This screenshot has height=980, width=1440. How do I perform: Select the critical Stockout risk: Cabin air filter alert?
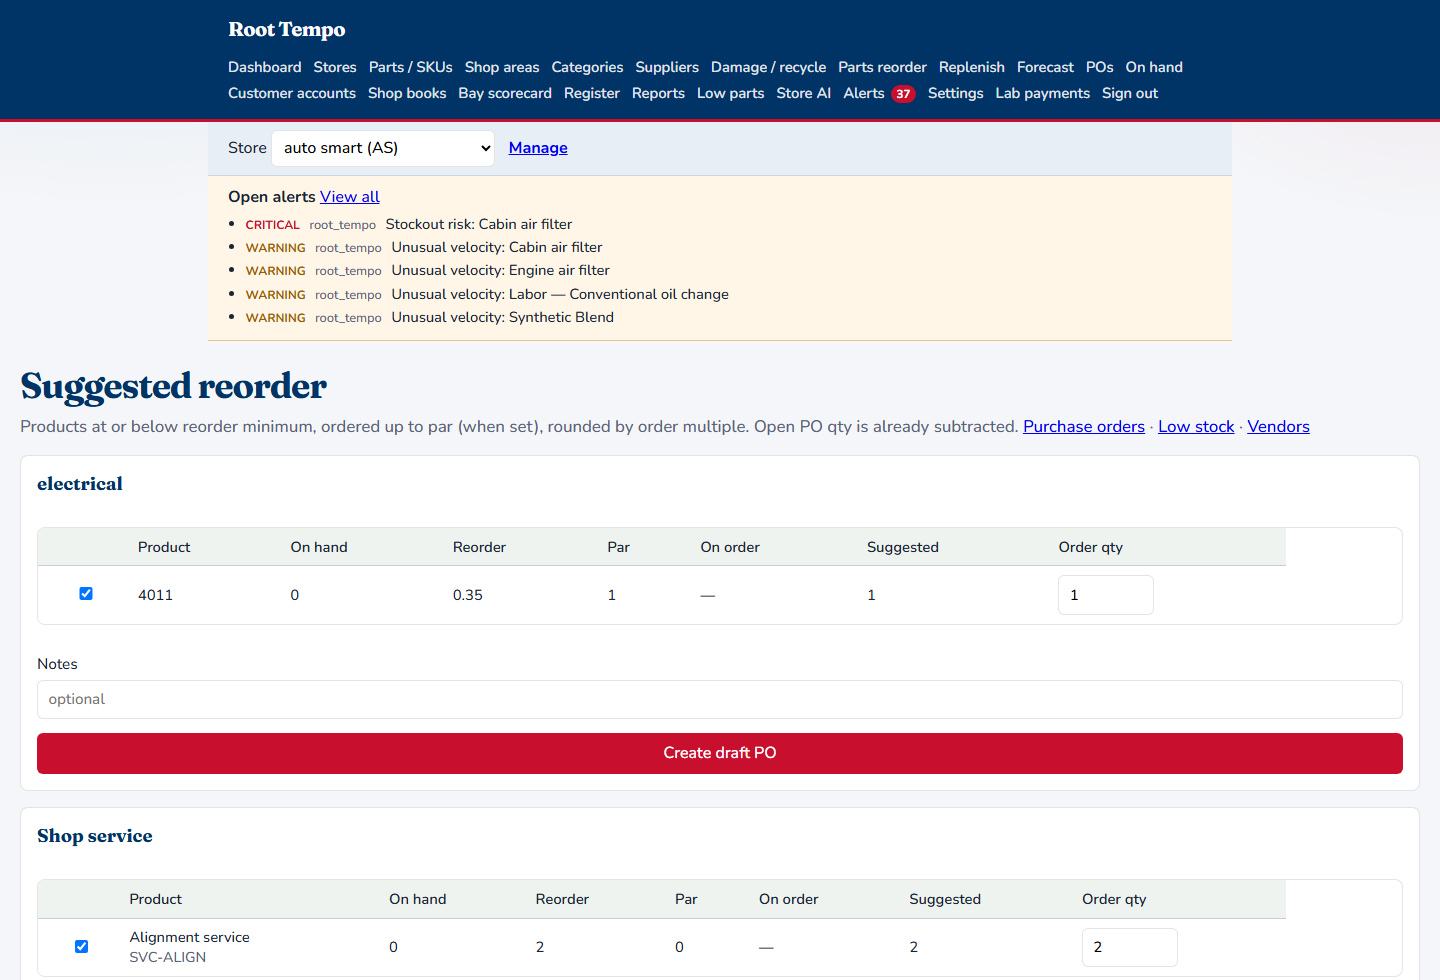[479, 225]
